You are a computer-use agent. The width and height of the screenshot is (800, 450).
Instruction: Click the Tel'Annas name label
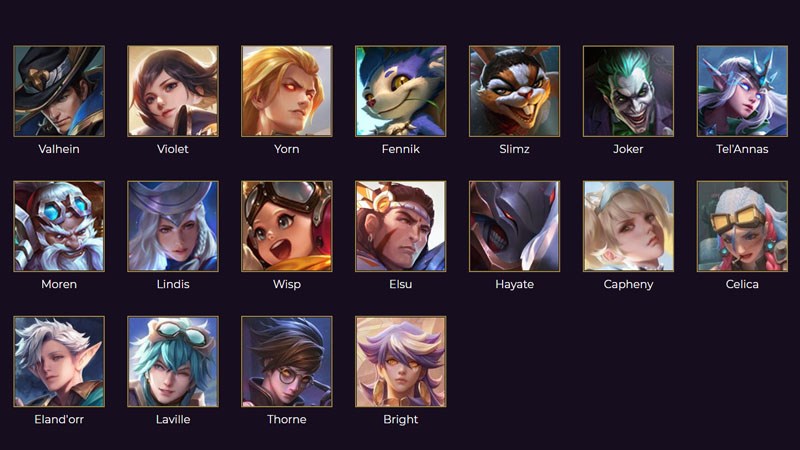pyautogui.click(x=742, y=149)
